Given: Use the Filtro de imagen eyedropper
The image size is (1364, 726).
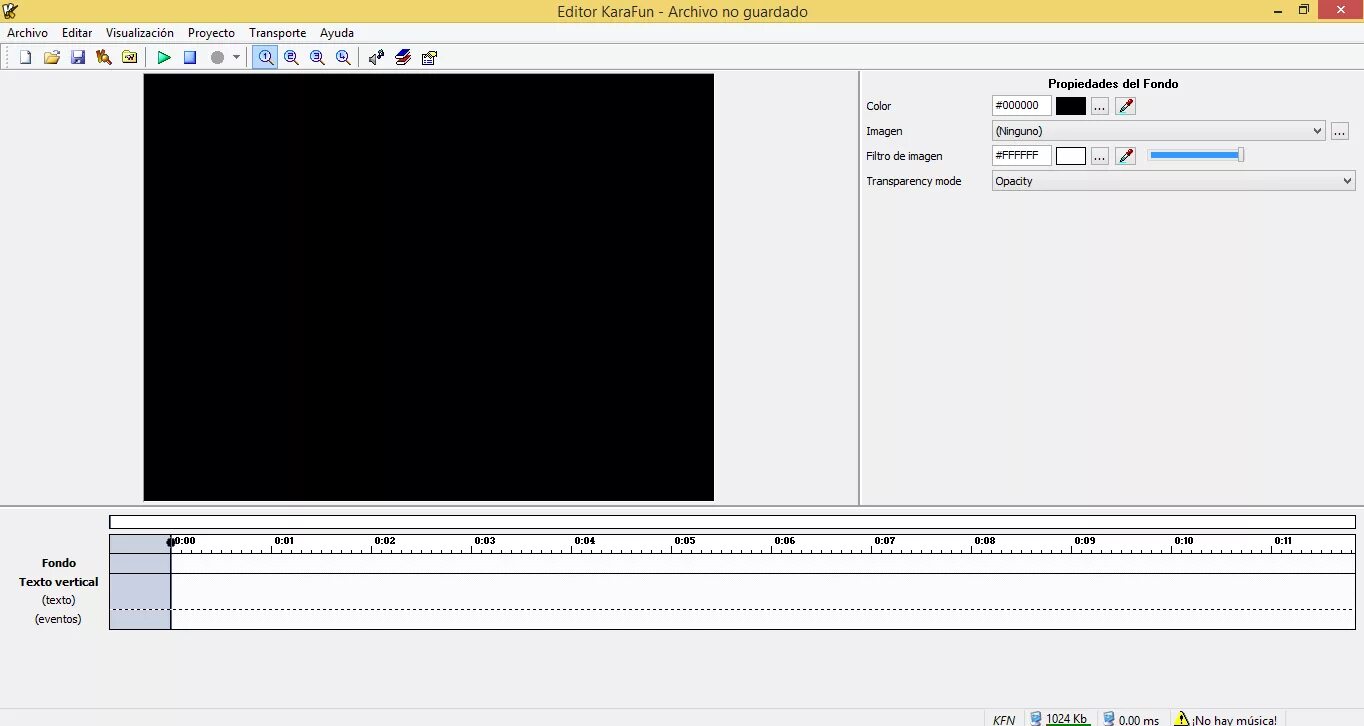Looking at the screenshot, I should (1126, 156).
